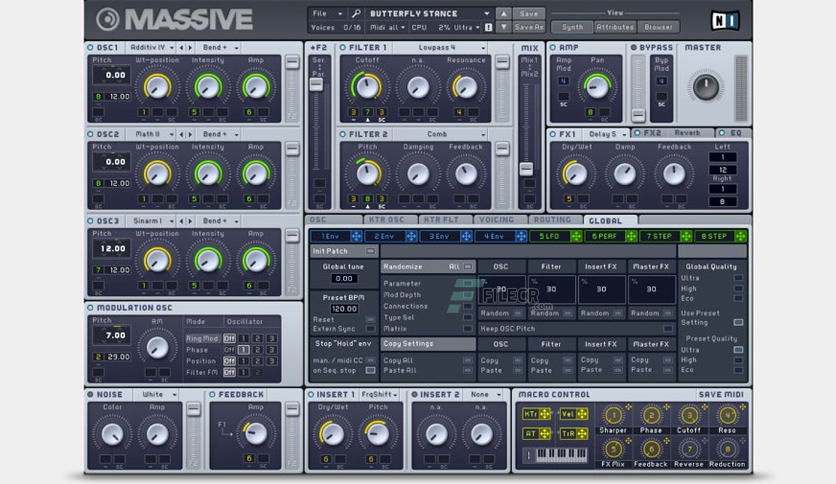Click the Mix1/Mix2 fader handle

point(526,169)
